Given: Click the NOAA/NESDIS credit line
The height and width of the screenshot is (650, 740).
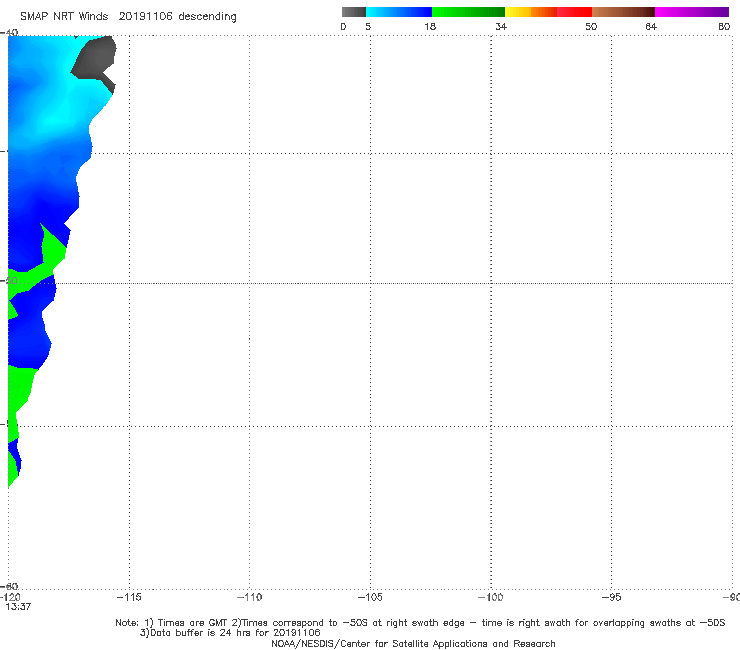Looking at the screenshot, I should (x=413, y=644).
